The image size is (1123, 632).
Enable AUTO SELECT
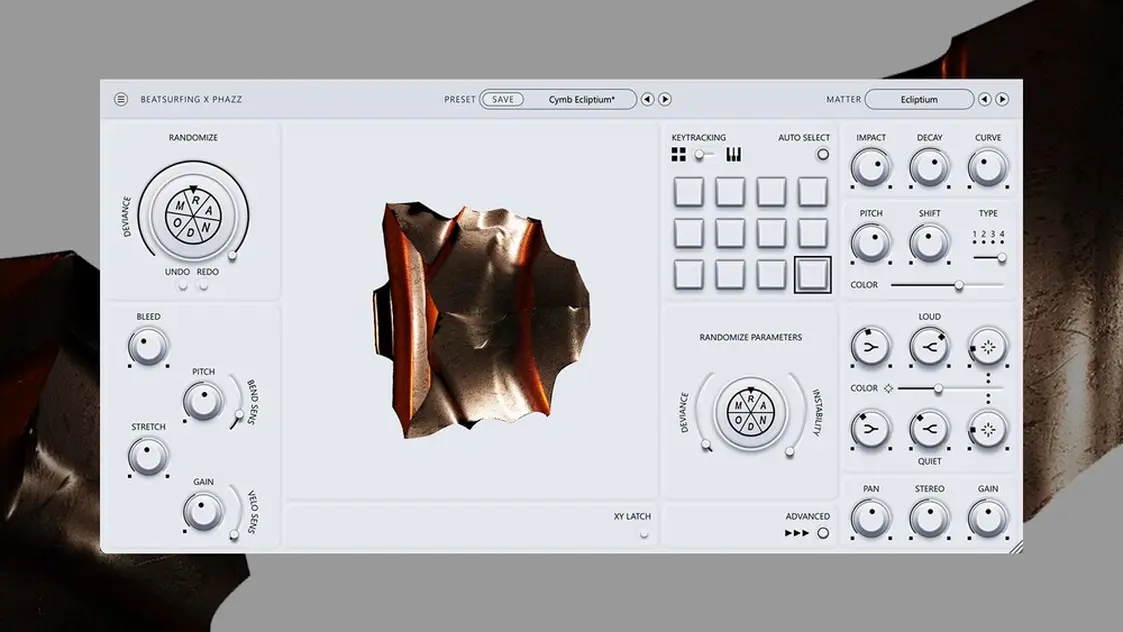[823, 153]
